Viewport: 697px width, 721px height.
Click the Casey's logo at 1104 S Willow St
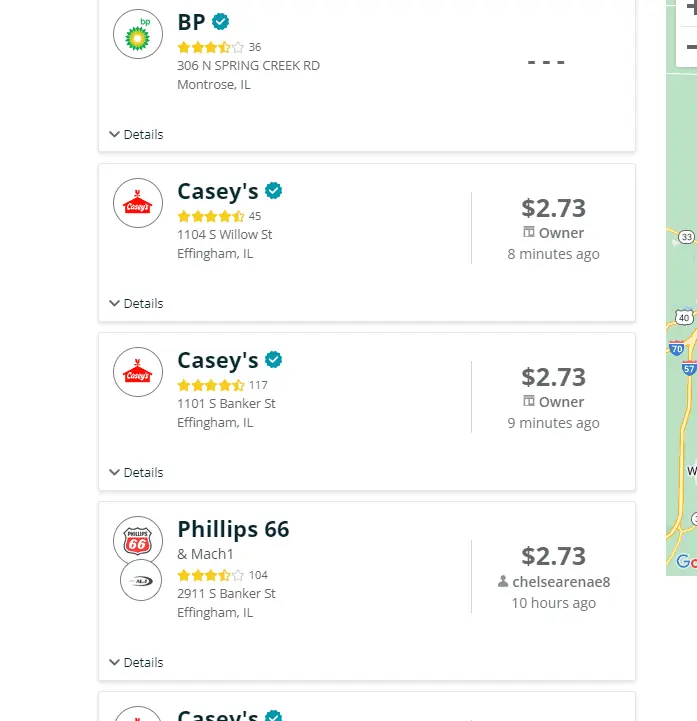coord(137,203)
